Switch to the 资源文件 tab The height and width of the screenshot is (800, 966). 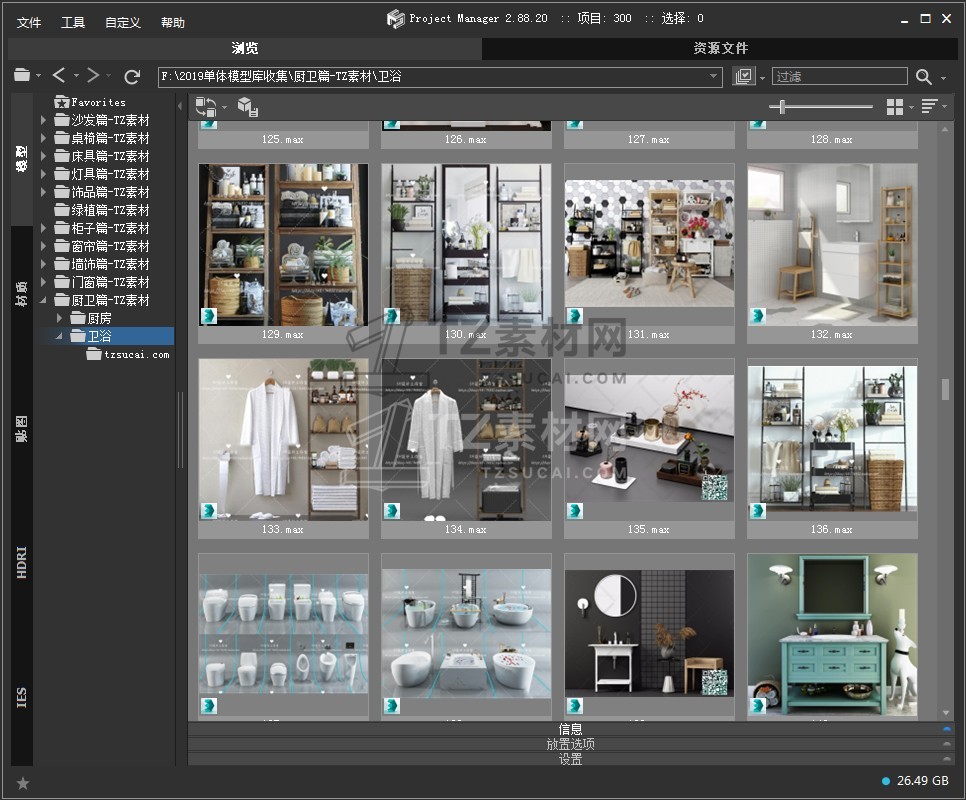[x=720, y=48]
